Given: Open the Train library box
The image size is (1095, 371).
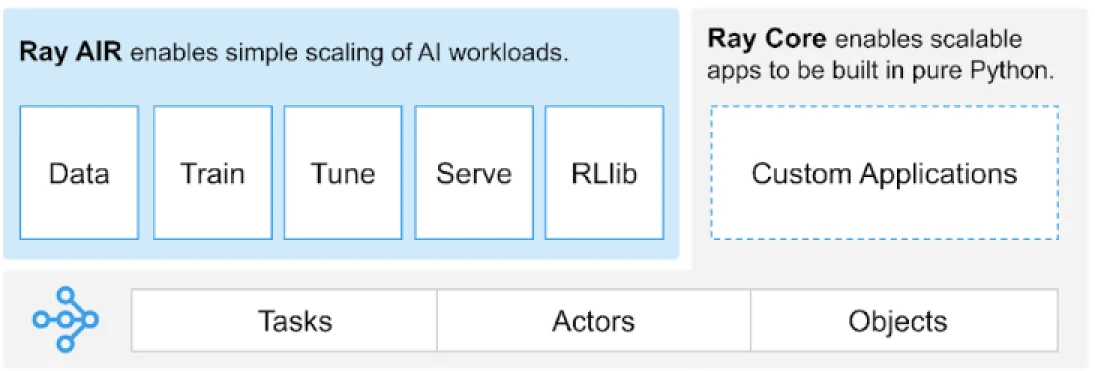Looking at the screenshot, I should tap(212, 172).
